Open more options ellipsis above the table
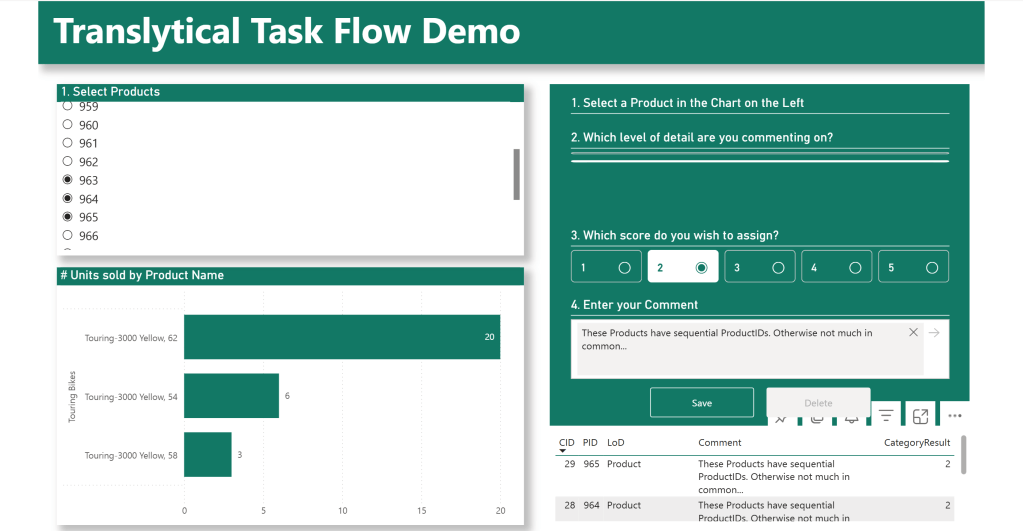 [x=954, y=415]
